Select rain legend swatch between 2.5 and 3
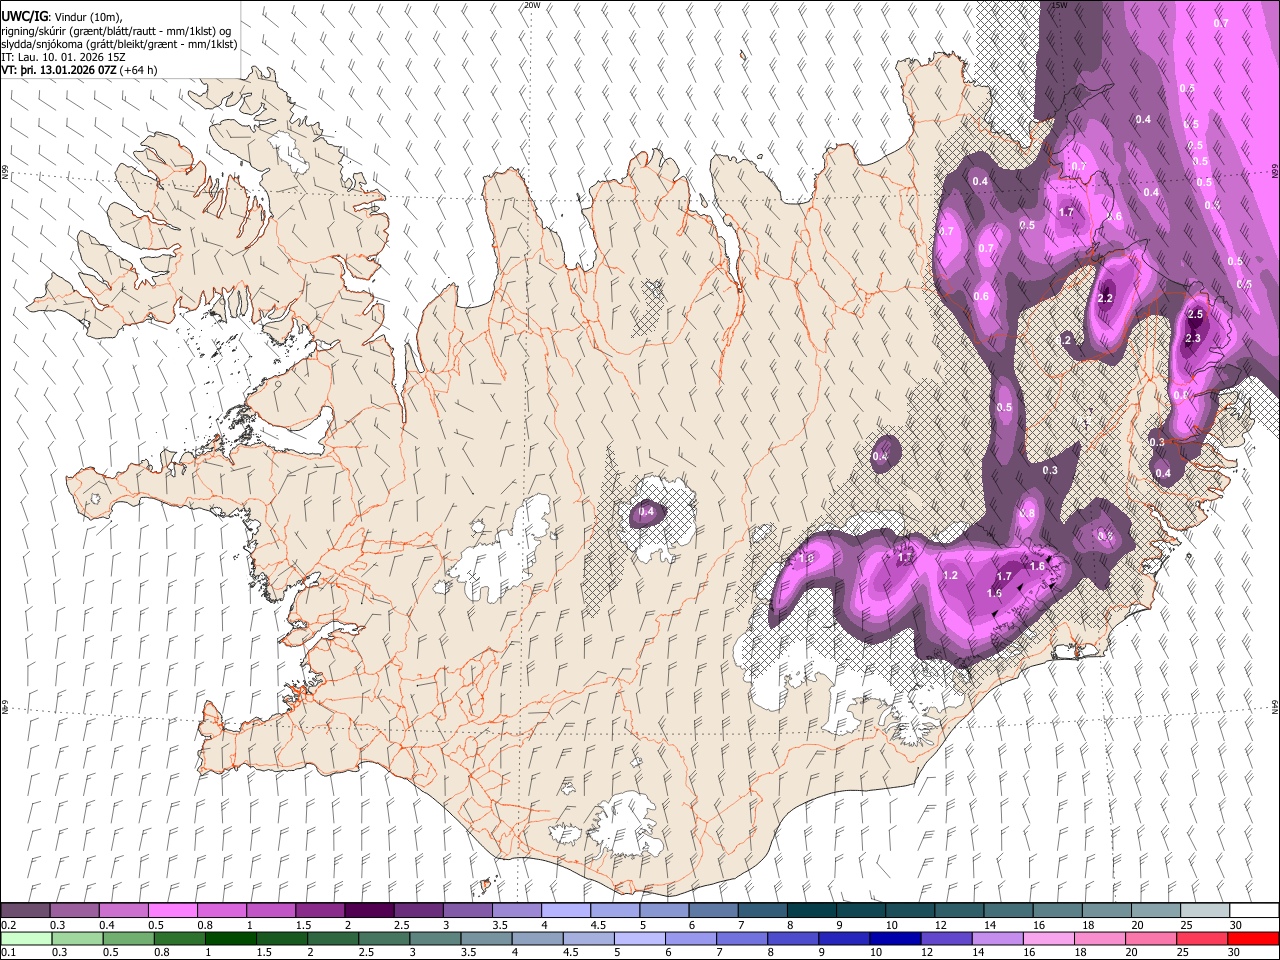The image size is (1280, 960). (x=383, y=938)
